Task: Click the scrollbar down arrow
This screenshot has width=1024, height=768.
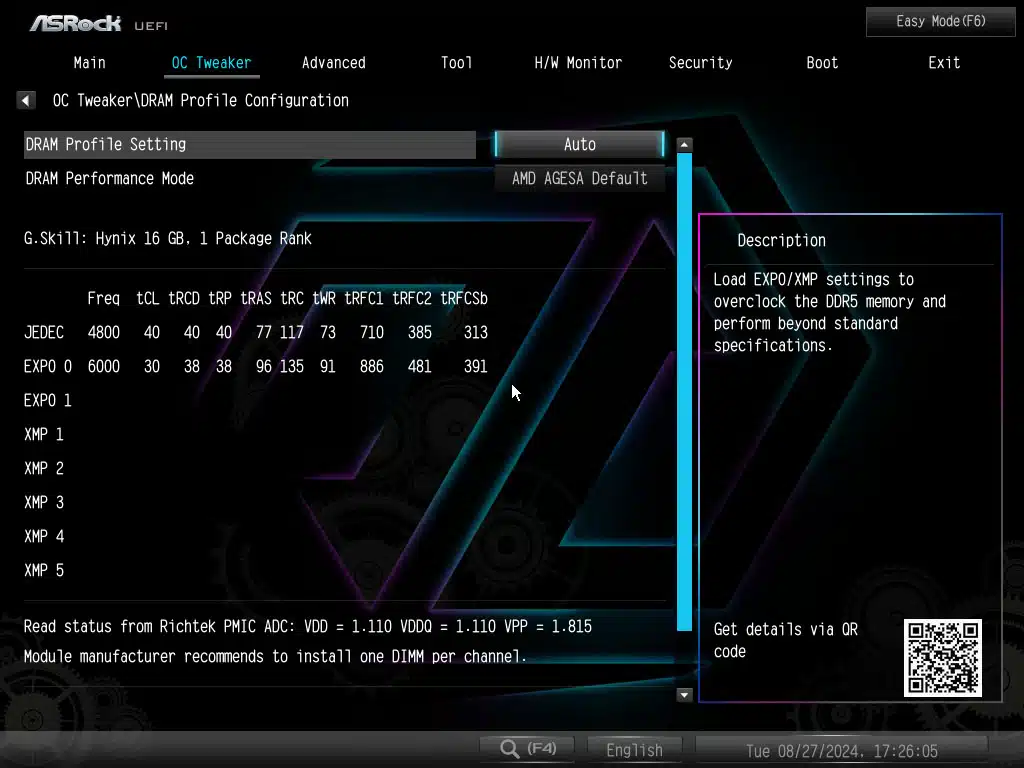Action: [685, 694]
